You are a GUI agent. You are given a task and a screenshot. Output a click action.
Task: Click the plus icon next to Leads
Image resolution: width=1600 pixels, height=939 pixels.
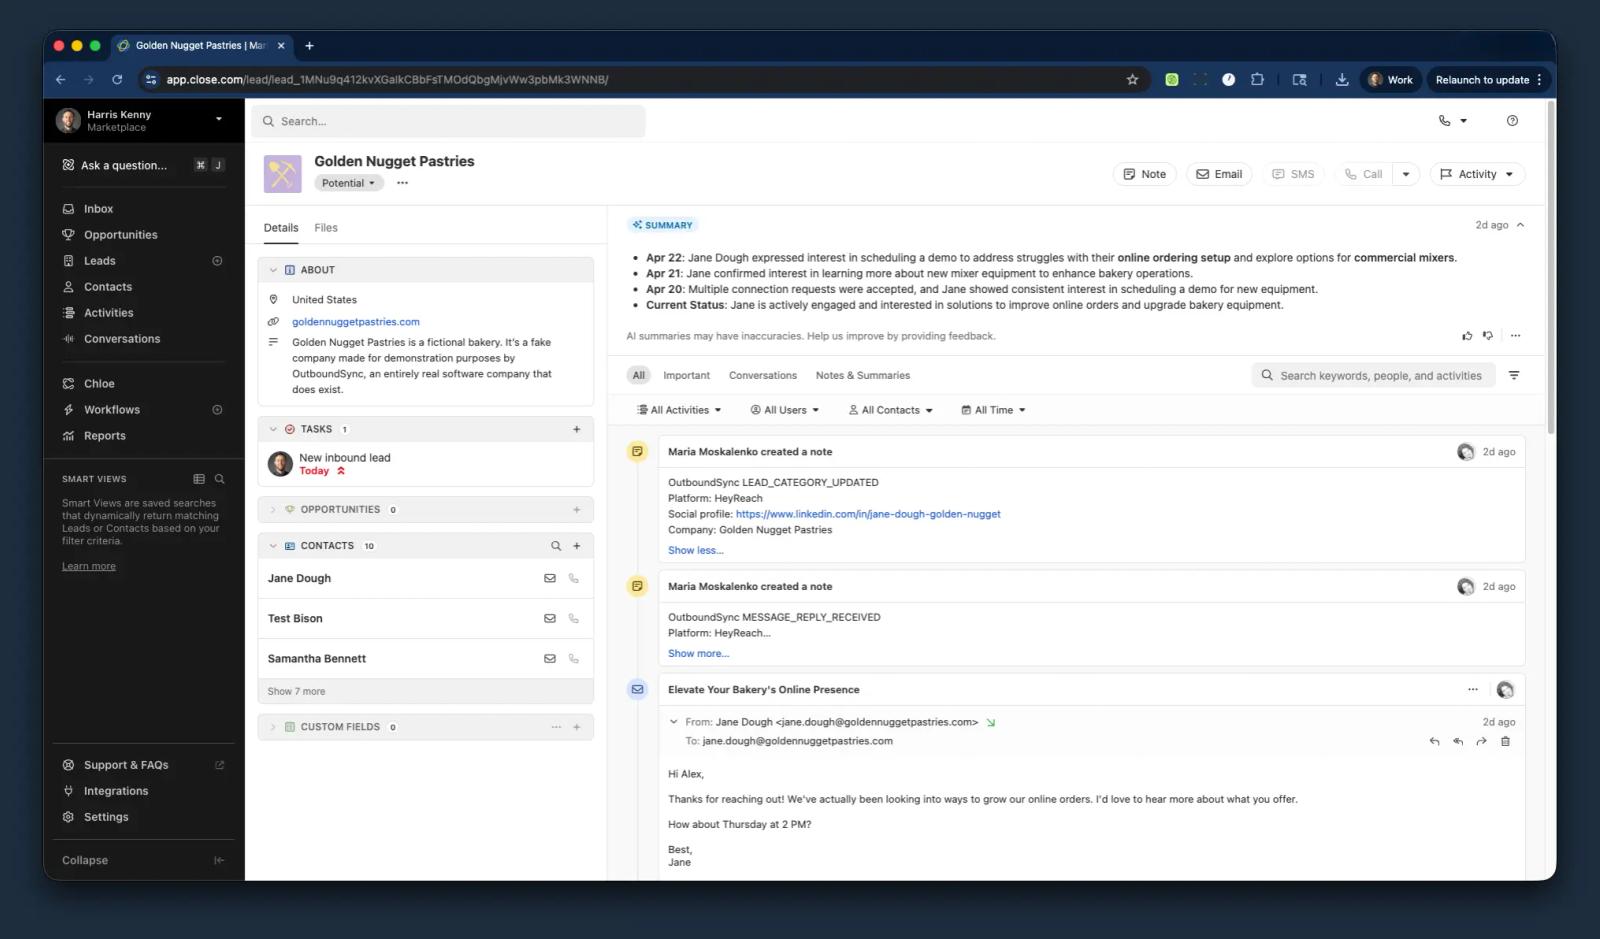[x=217, y=261]
